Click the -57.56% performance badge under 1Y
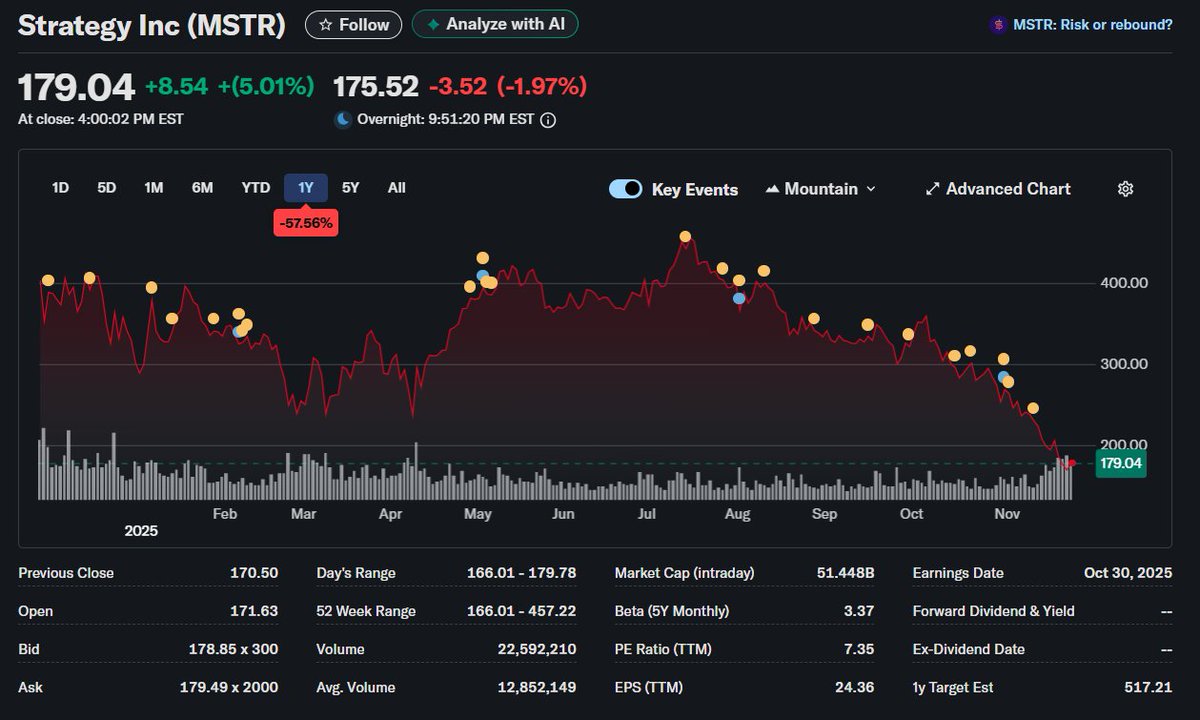 pyautogui.click(x=305, y=222)
